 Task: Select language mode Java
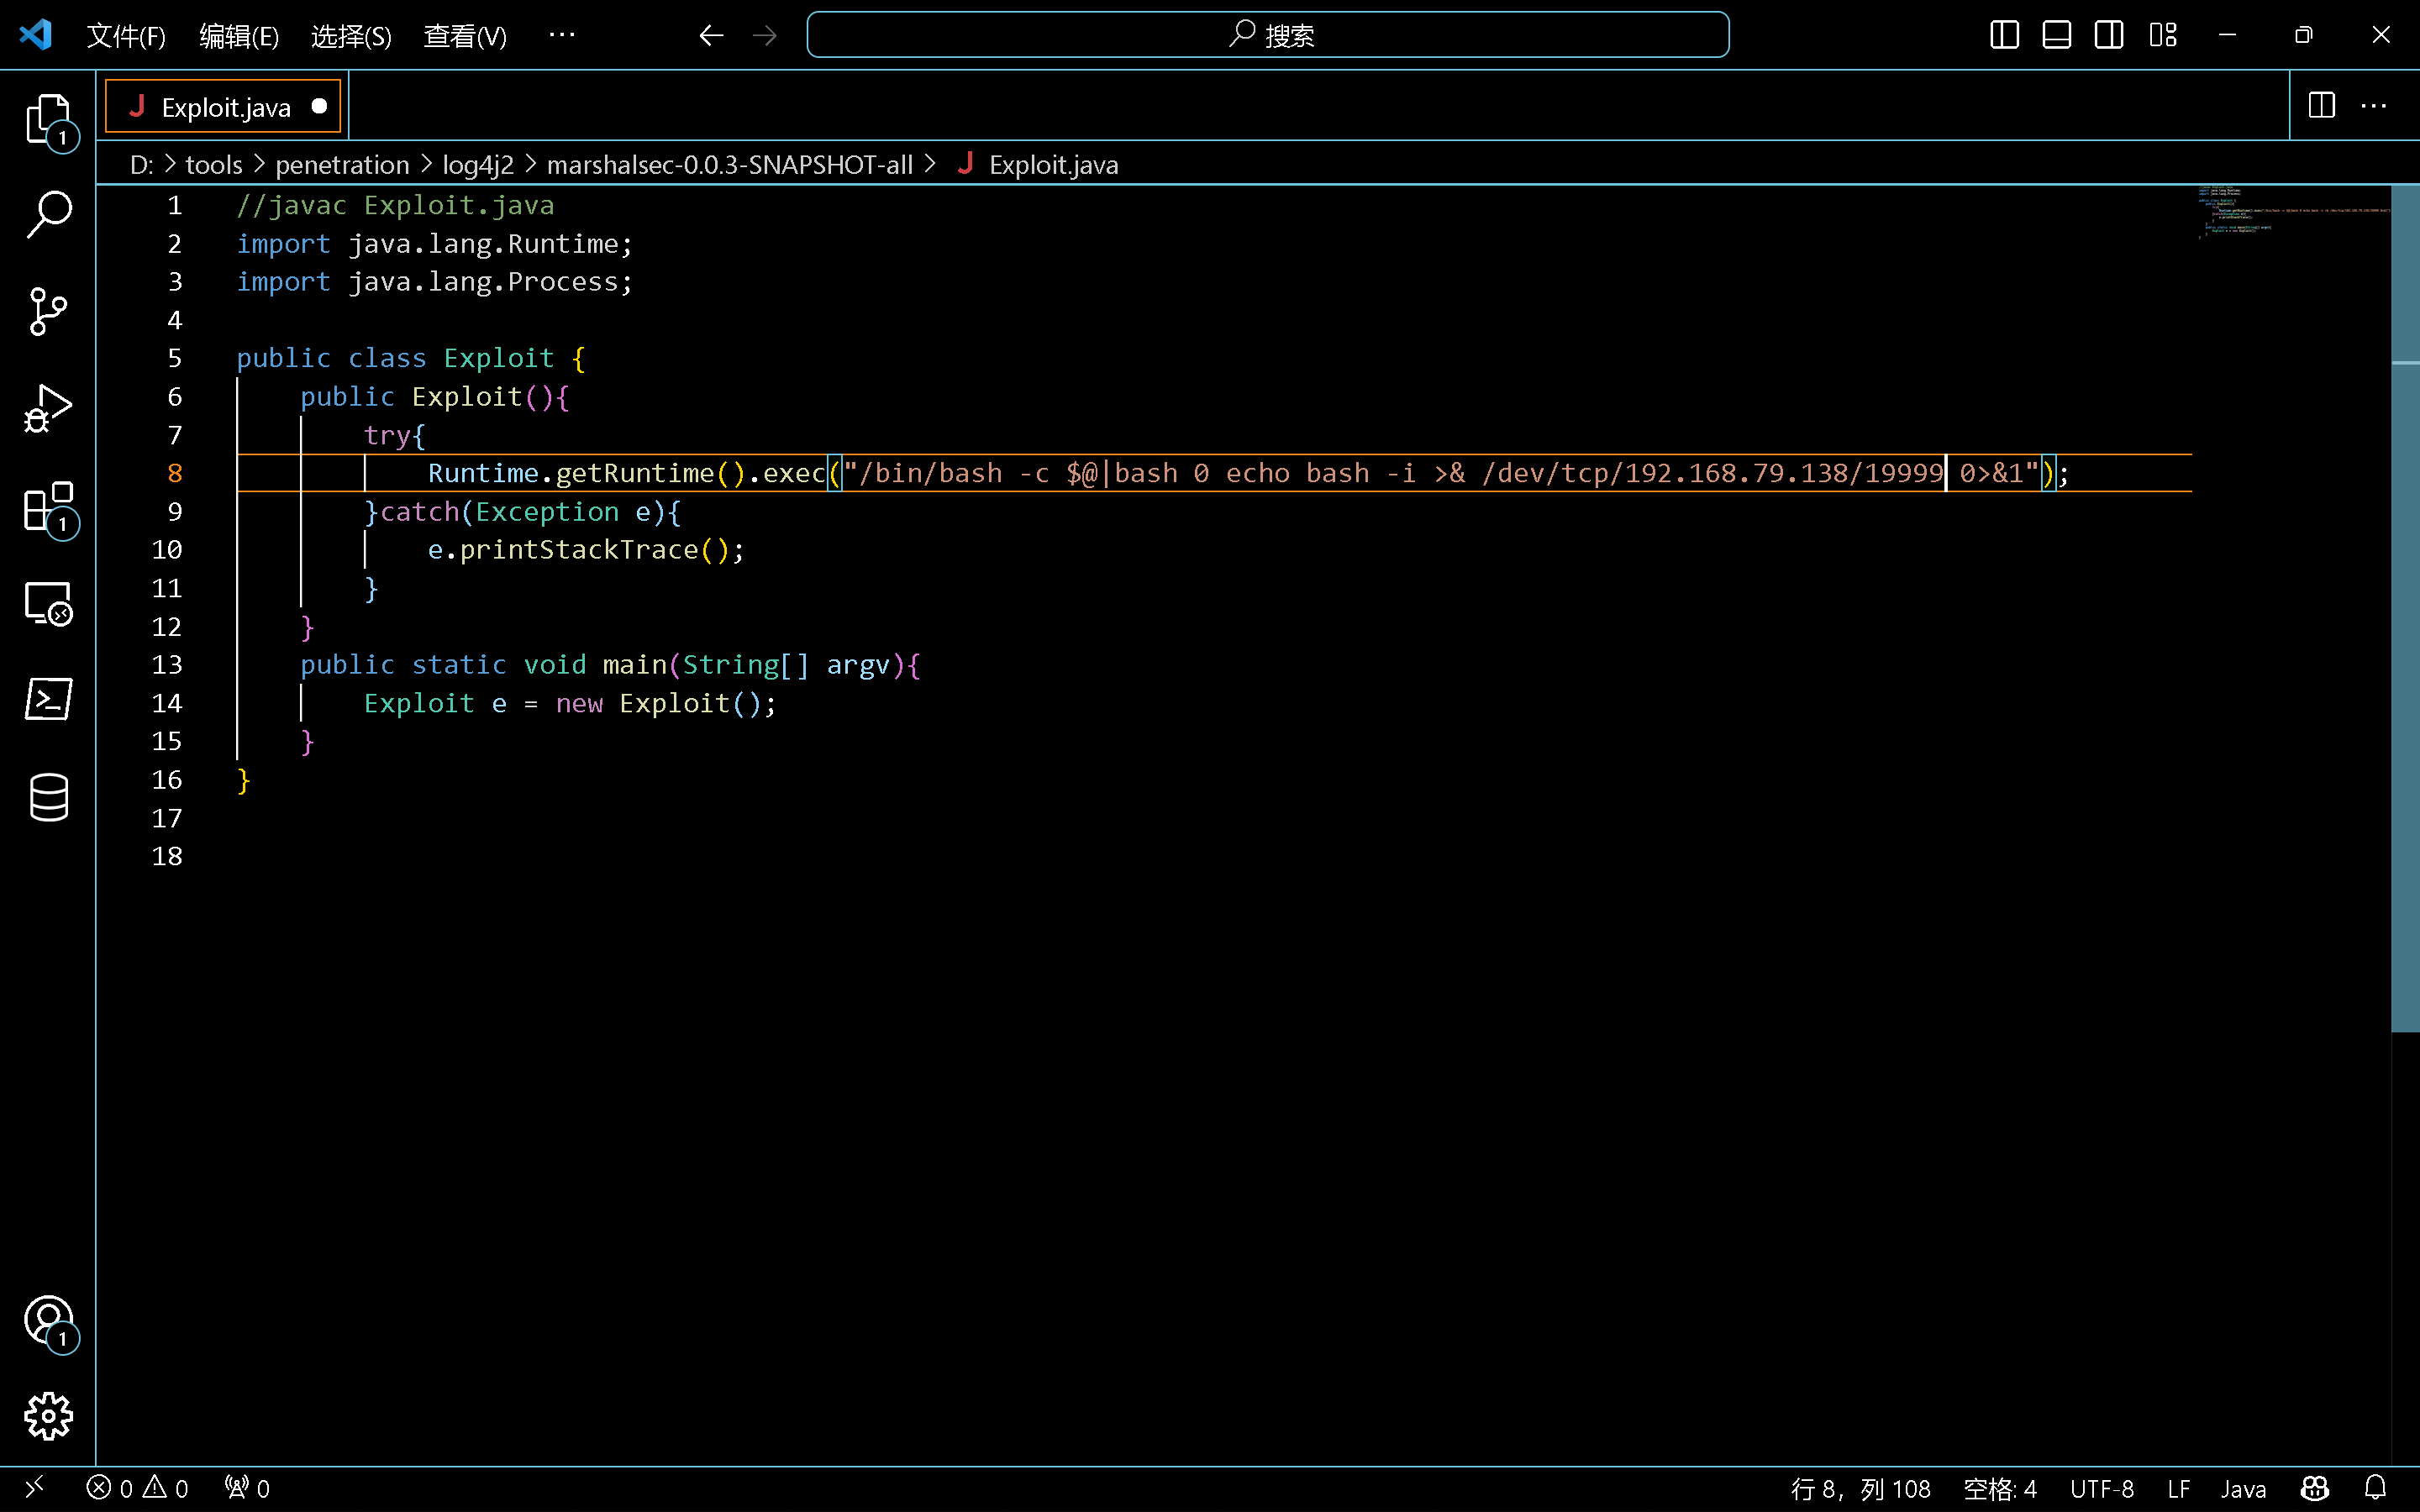(x=2243, y=1488)
